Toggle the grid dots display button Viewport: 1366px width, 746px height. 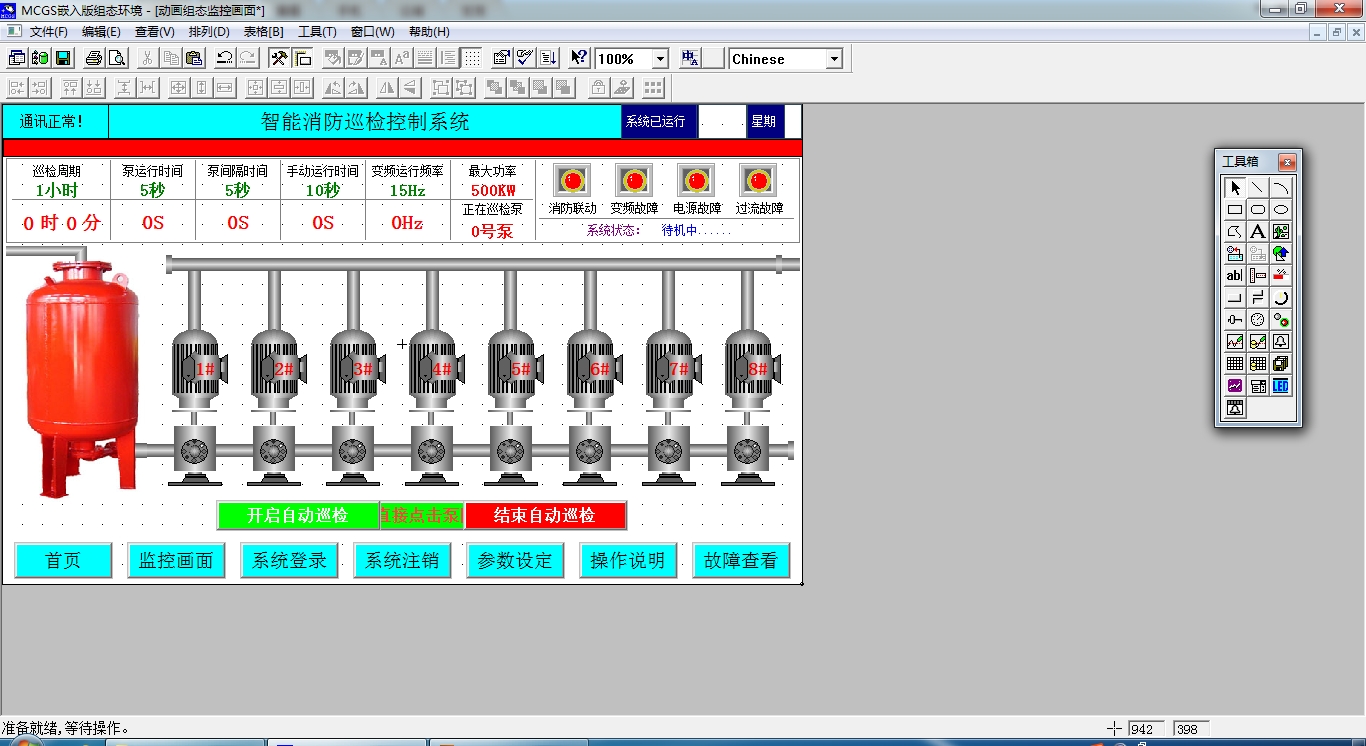coord(472,58)
